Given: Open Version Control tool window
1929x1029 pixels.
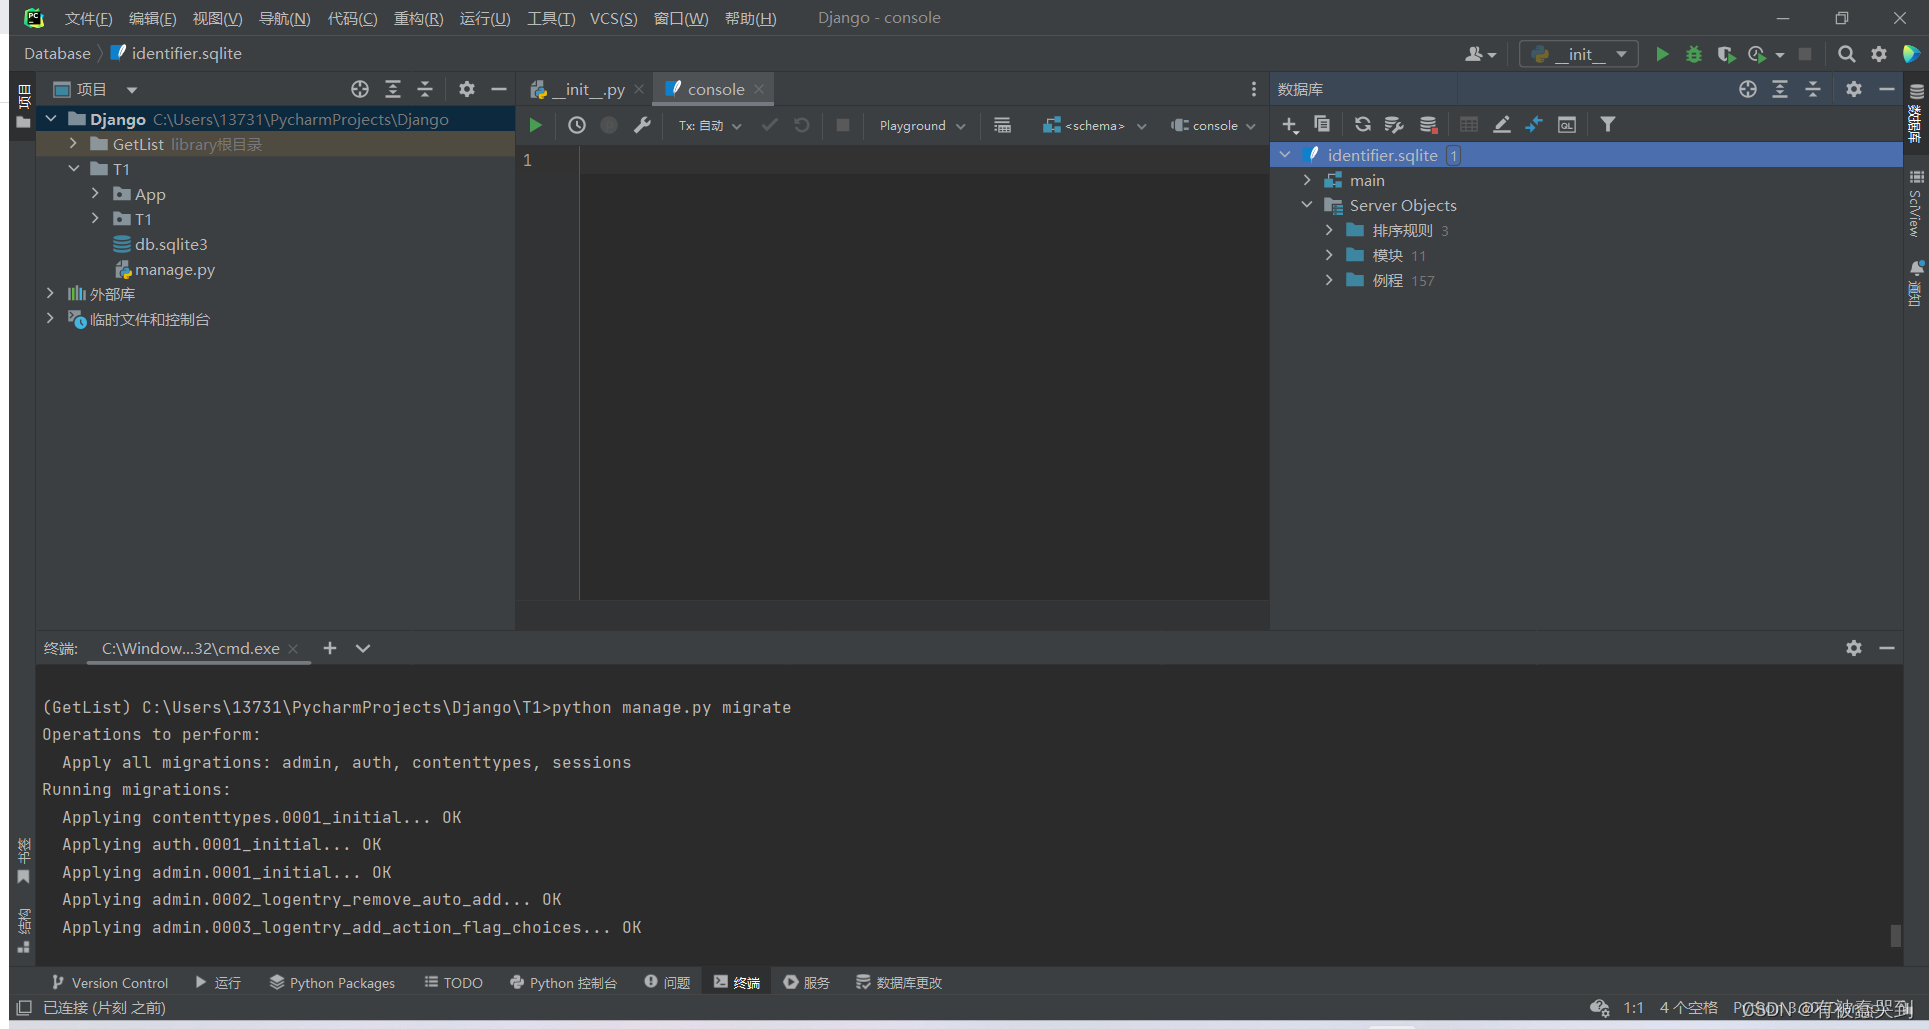Looking at the screenshot, I should click(110, 983).
